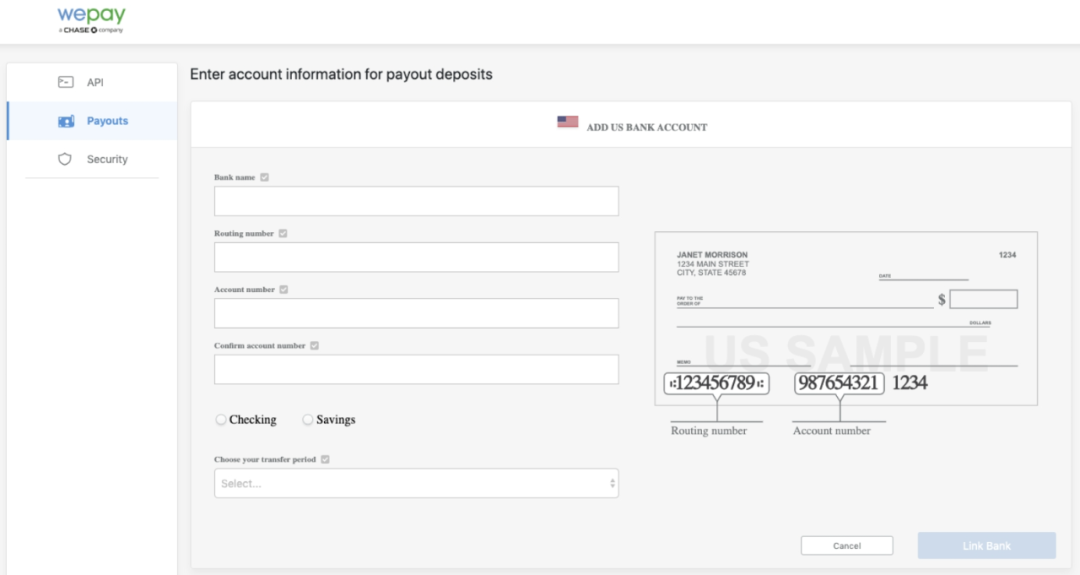Click into the Routing number field
Viewport: 1080px width, 575px height.
[x=416, y=257]
